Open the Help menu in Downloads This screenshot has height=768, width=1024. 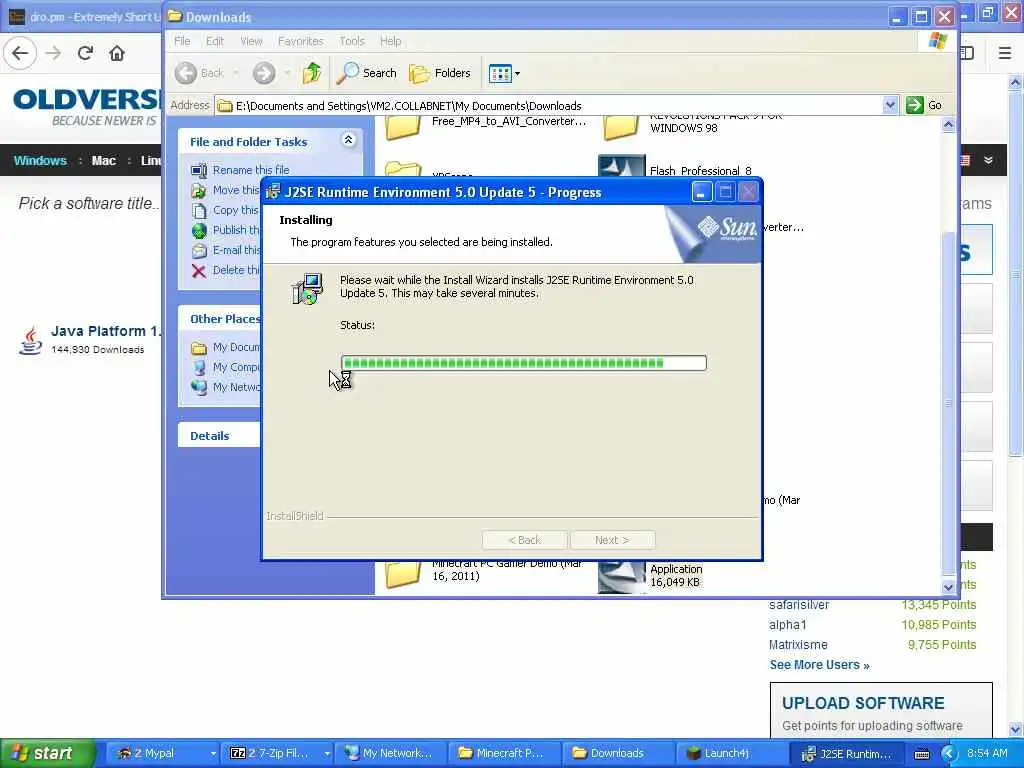point(391,41)
